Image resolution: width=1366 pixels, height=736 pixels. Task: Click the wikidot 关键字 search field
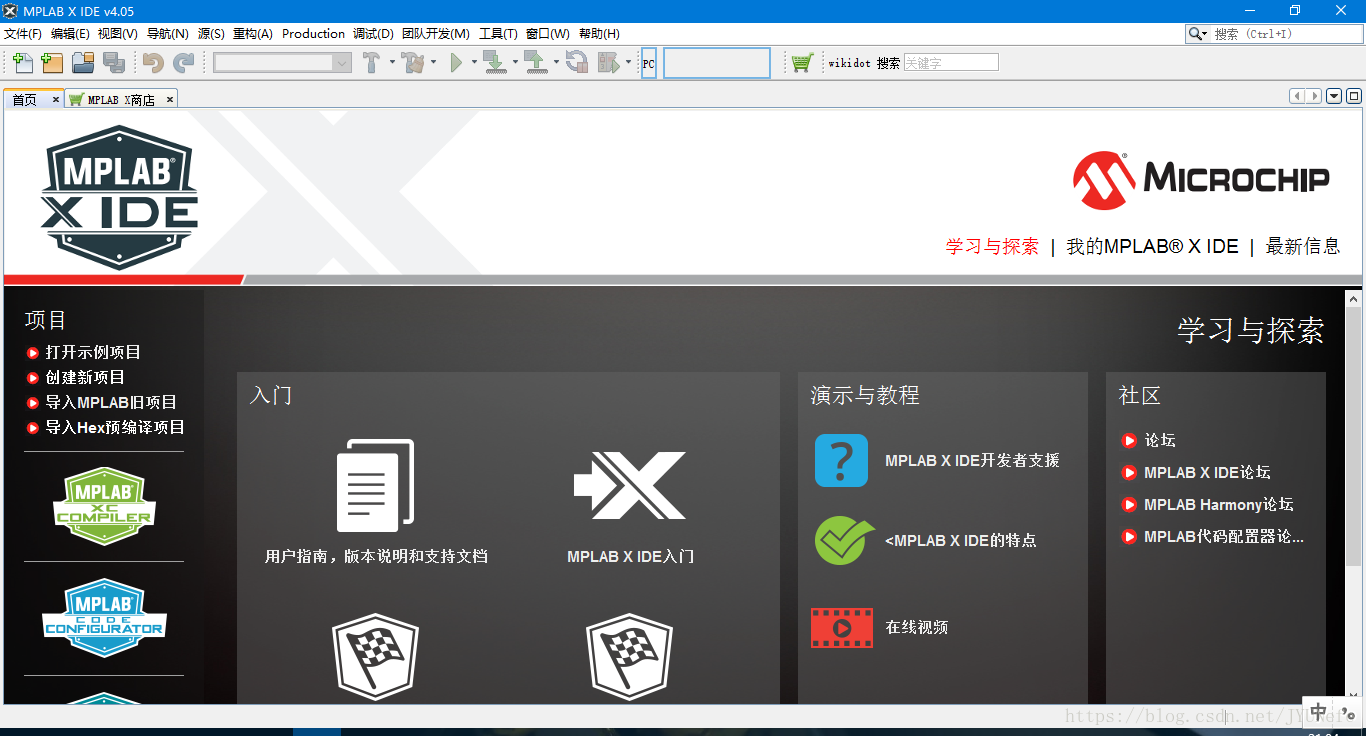tap(951, 62)
